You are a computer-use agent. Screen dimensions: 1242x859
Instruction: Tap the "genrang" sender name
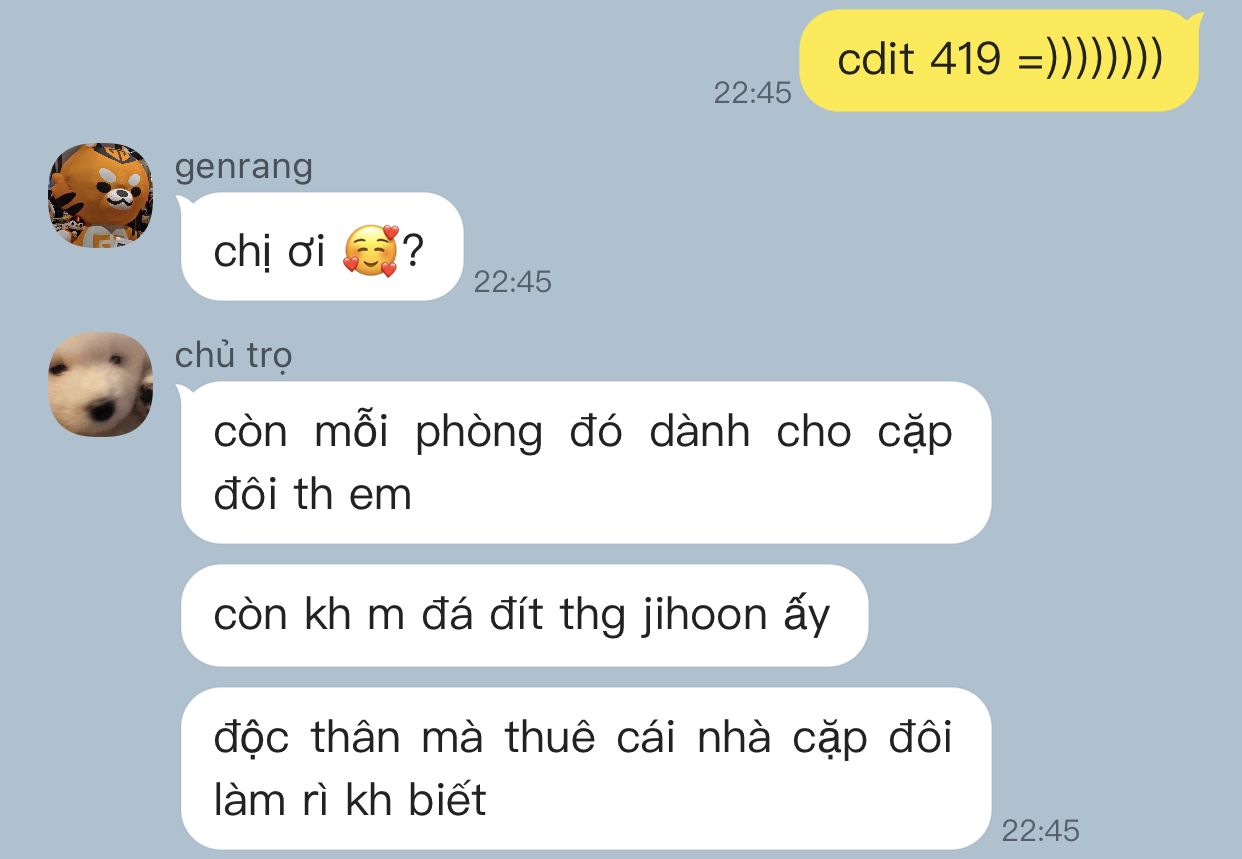pyautogui.click(x=244, y=166)
